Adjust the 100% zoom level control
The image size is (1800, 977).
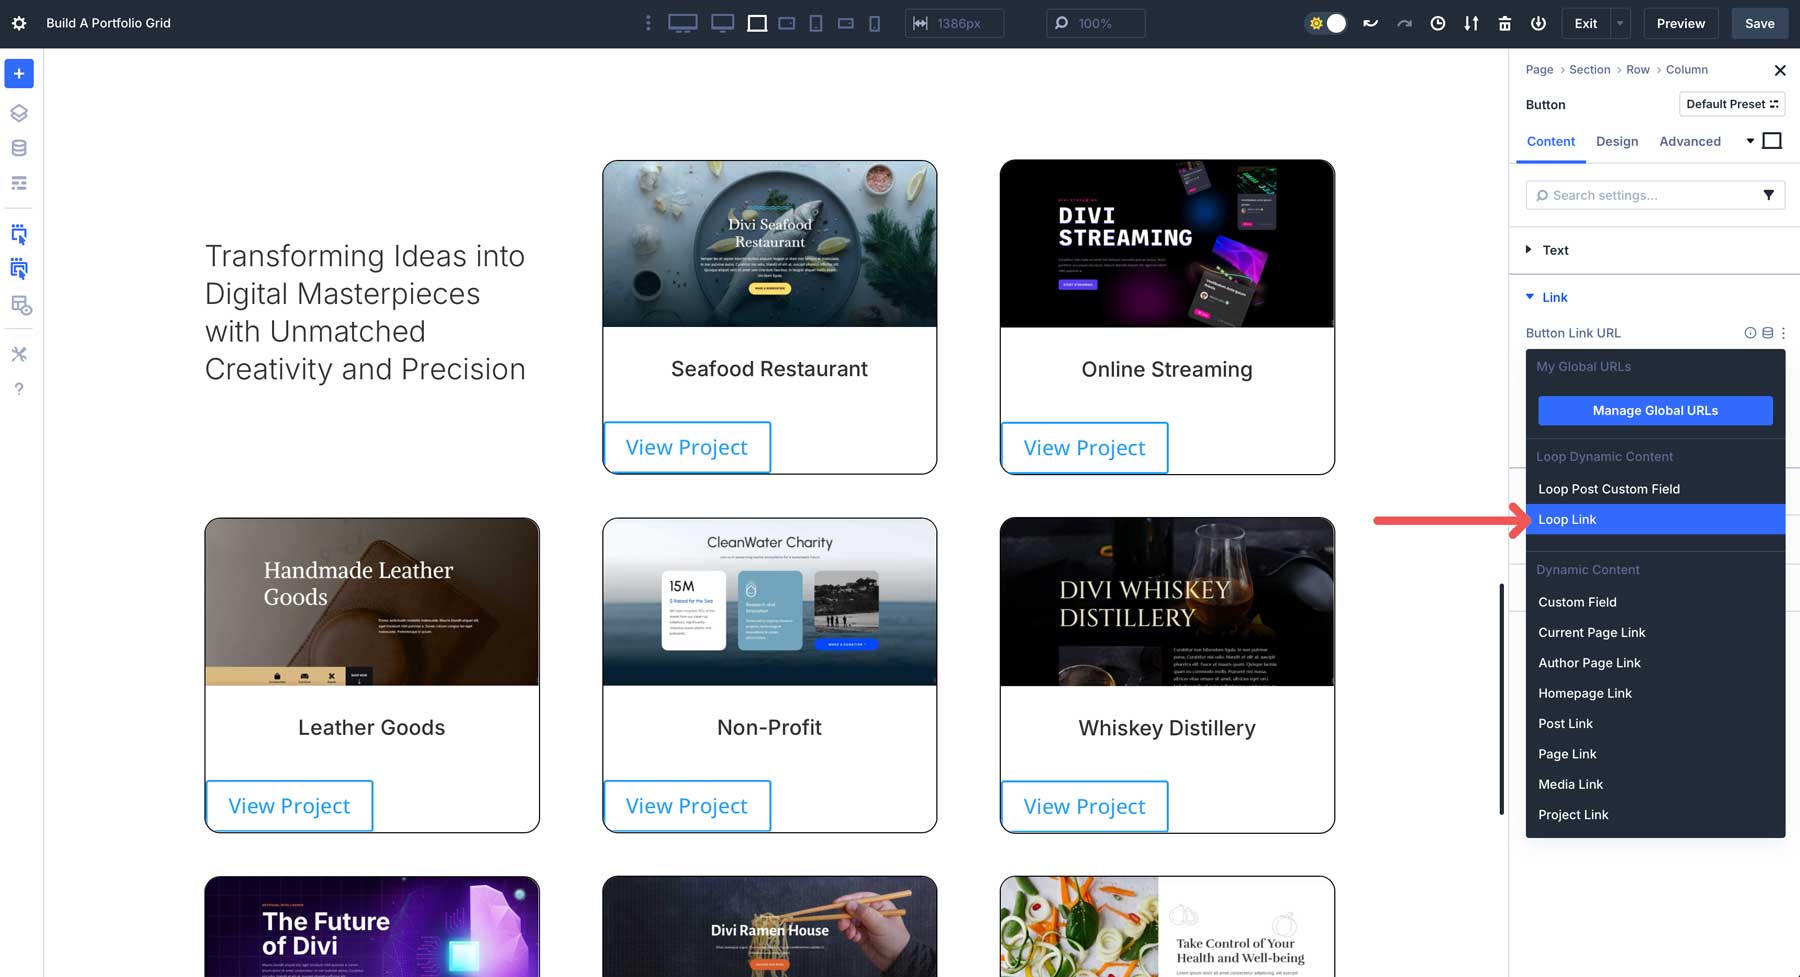click(x=1095, y=22)
